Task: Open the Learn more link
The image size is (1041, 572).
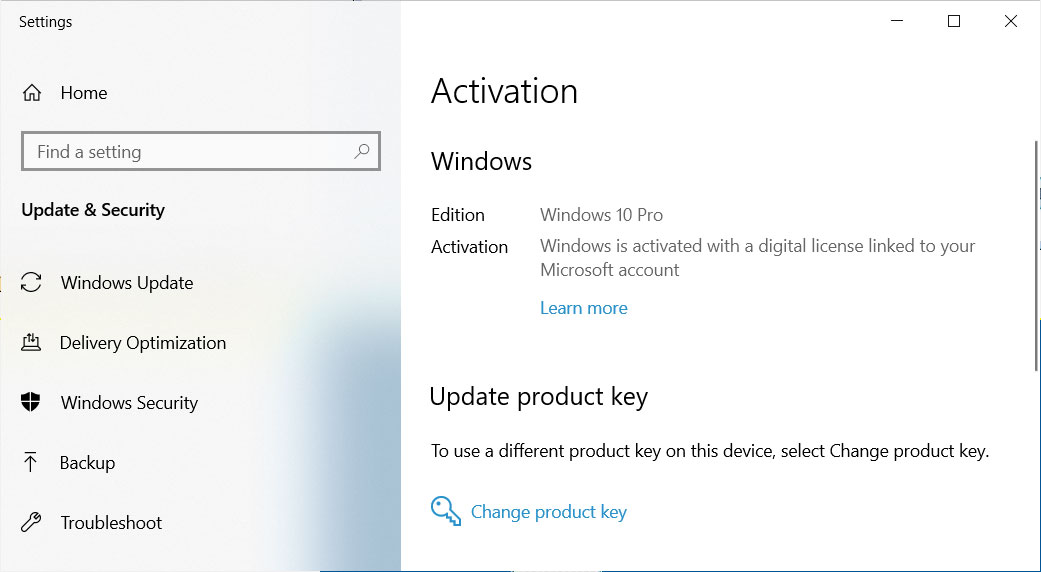Action: [x=584, y=308]
